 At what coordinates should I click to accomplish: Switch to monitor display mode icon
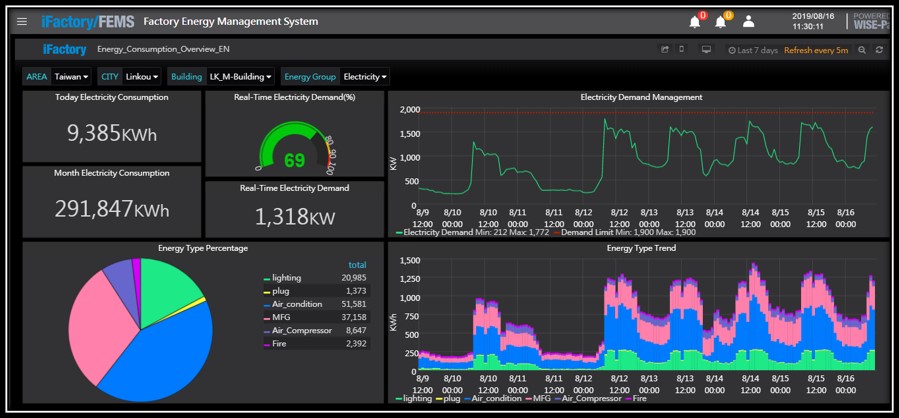706,49
